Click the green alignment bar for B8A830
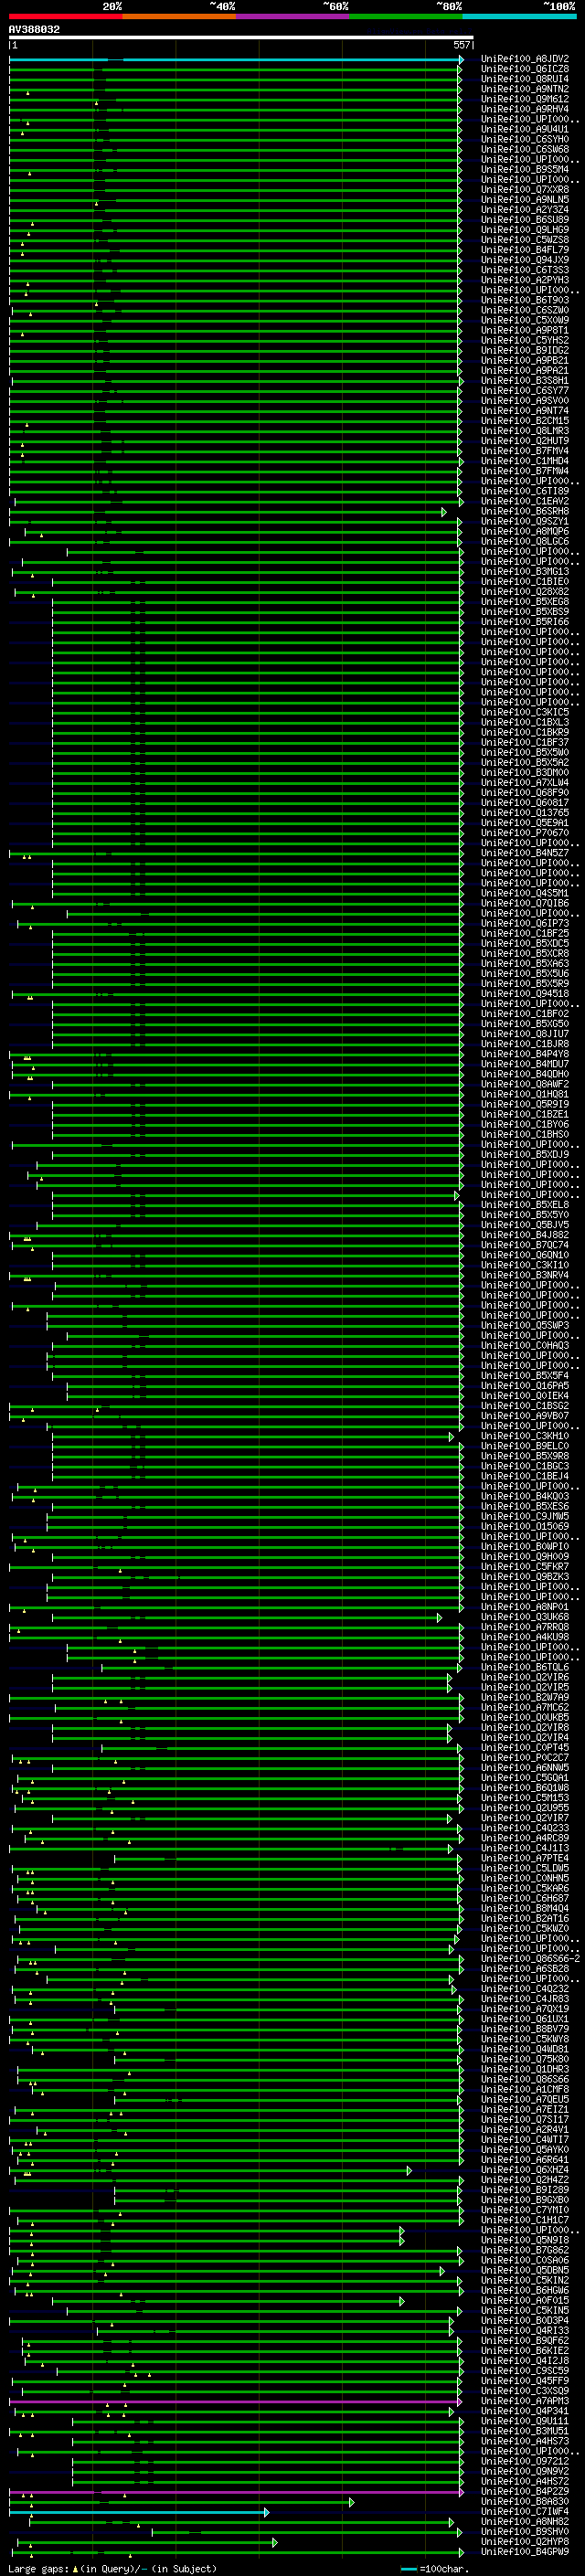585x2576 pixels. pyautogui.click(x=182, y=2502)
